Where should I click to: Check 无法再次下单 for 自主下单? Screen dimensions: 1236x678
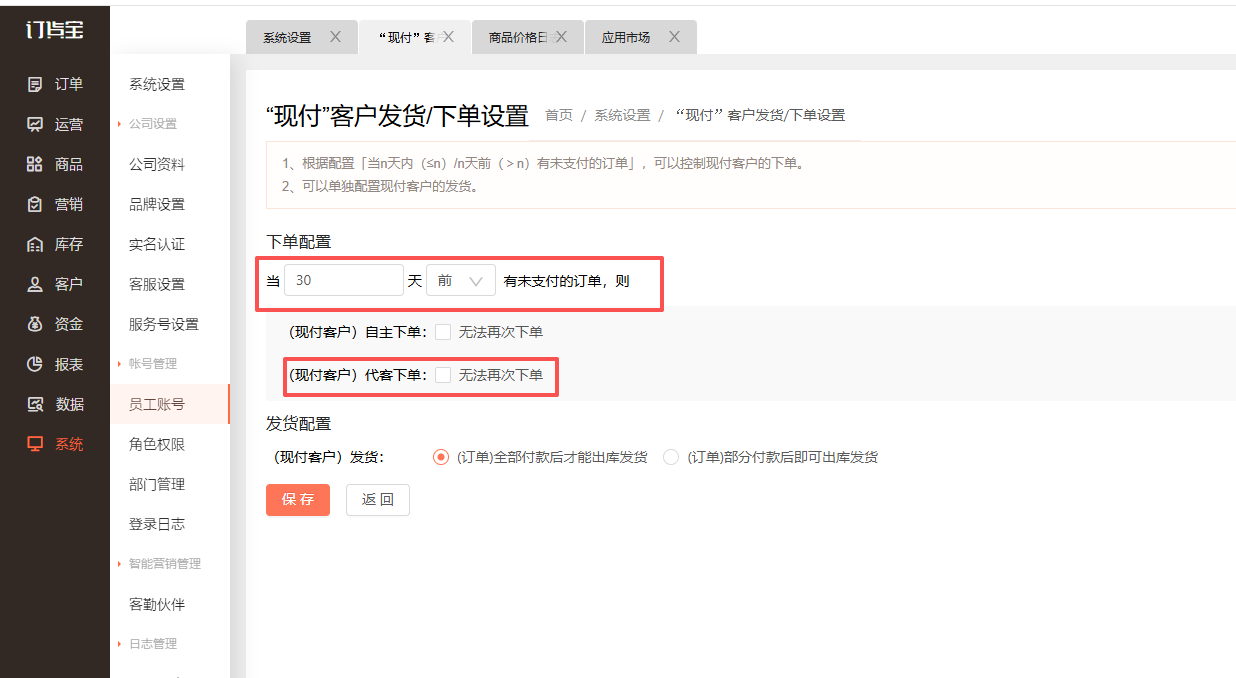click(443, 332)
